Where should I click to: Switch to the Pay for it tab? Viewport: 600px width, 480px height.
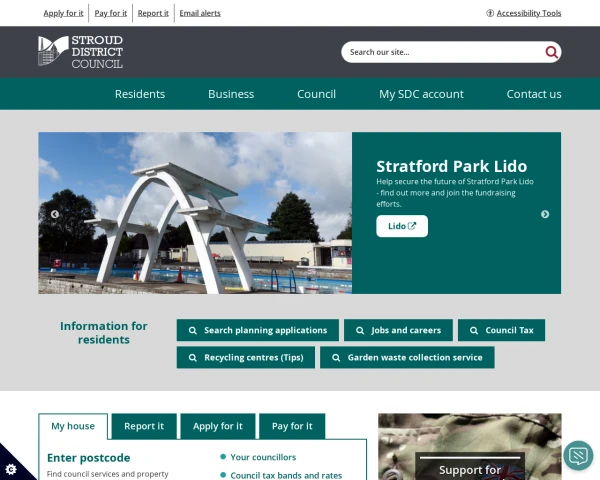click(292, 426)
